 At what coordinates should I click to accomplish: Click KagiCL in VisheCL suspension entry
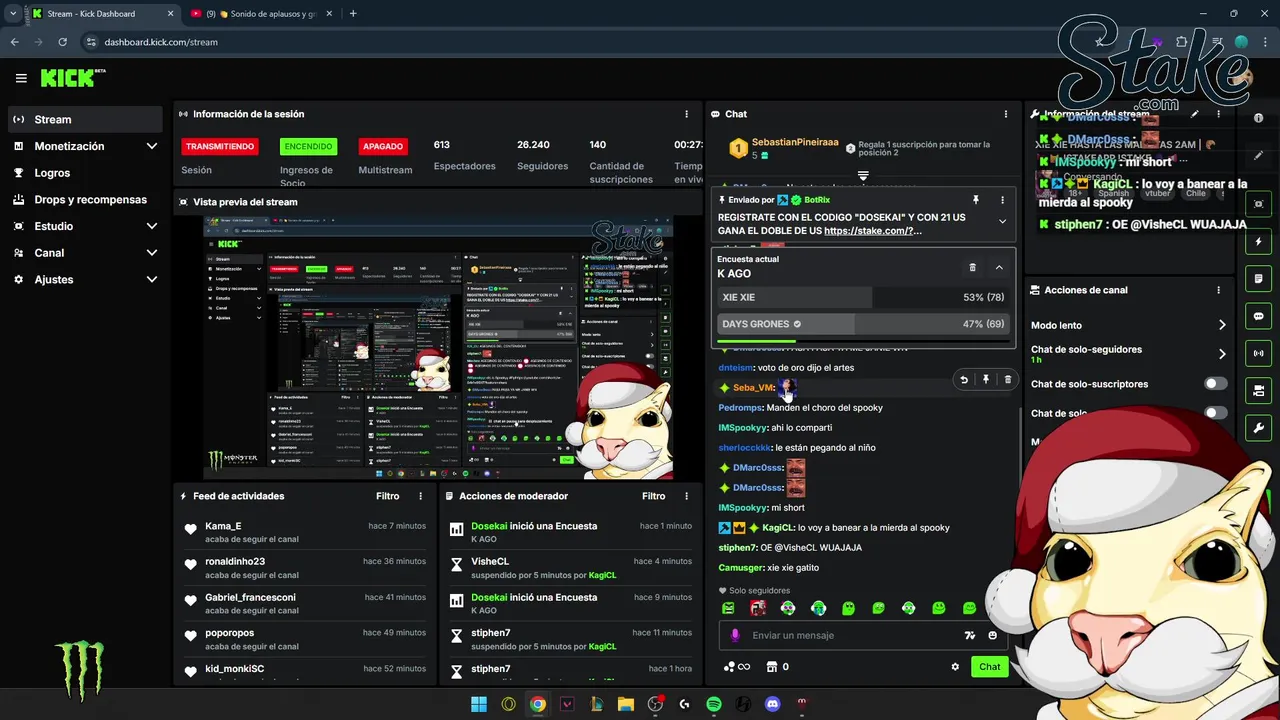602,575
